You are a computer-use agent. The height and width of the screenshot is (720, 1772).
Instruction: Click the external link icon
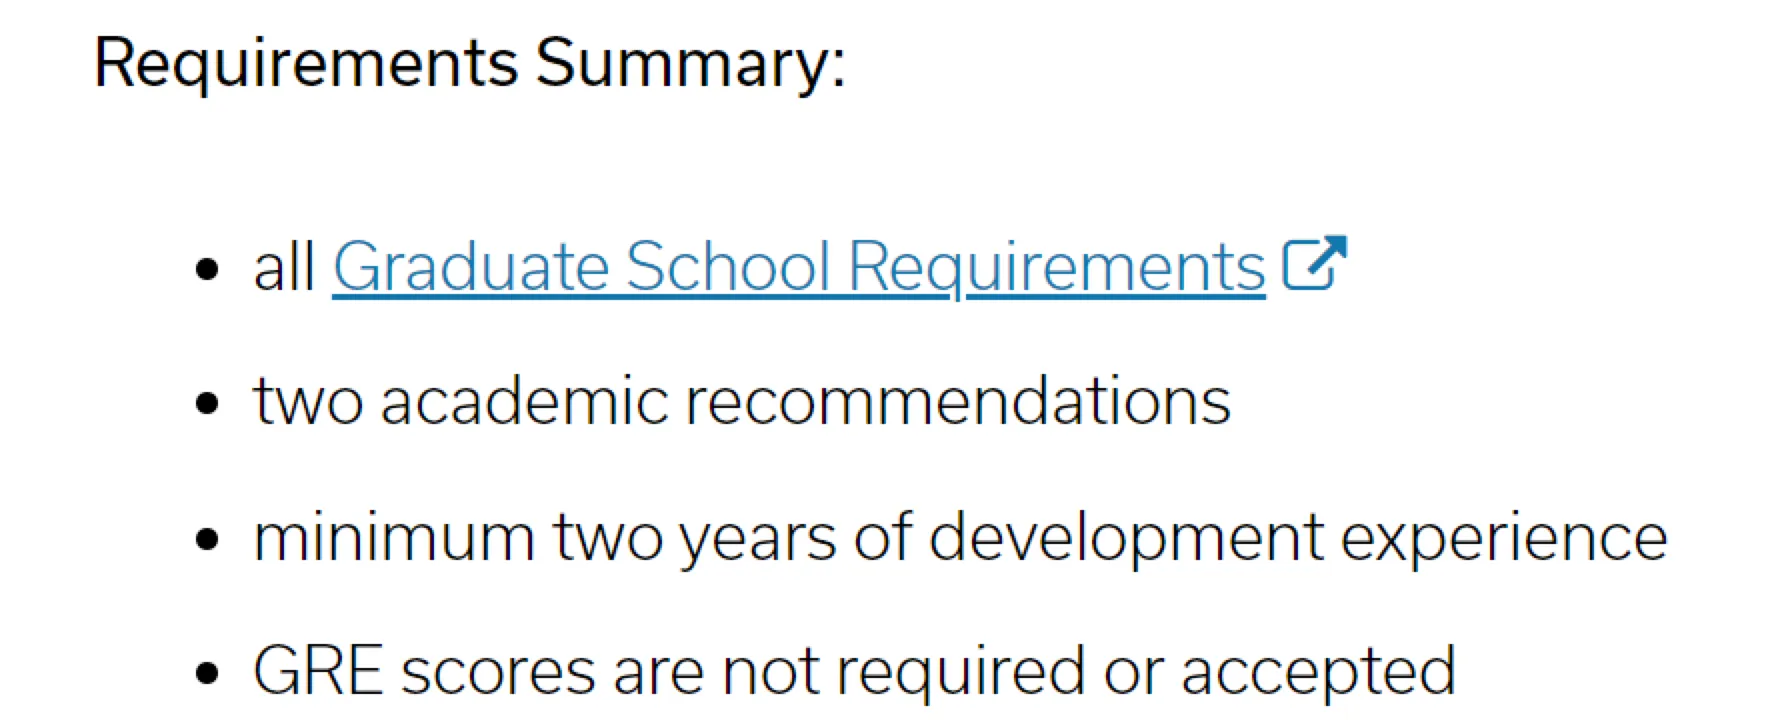point(1314,263)
